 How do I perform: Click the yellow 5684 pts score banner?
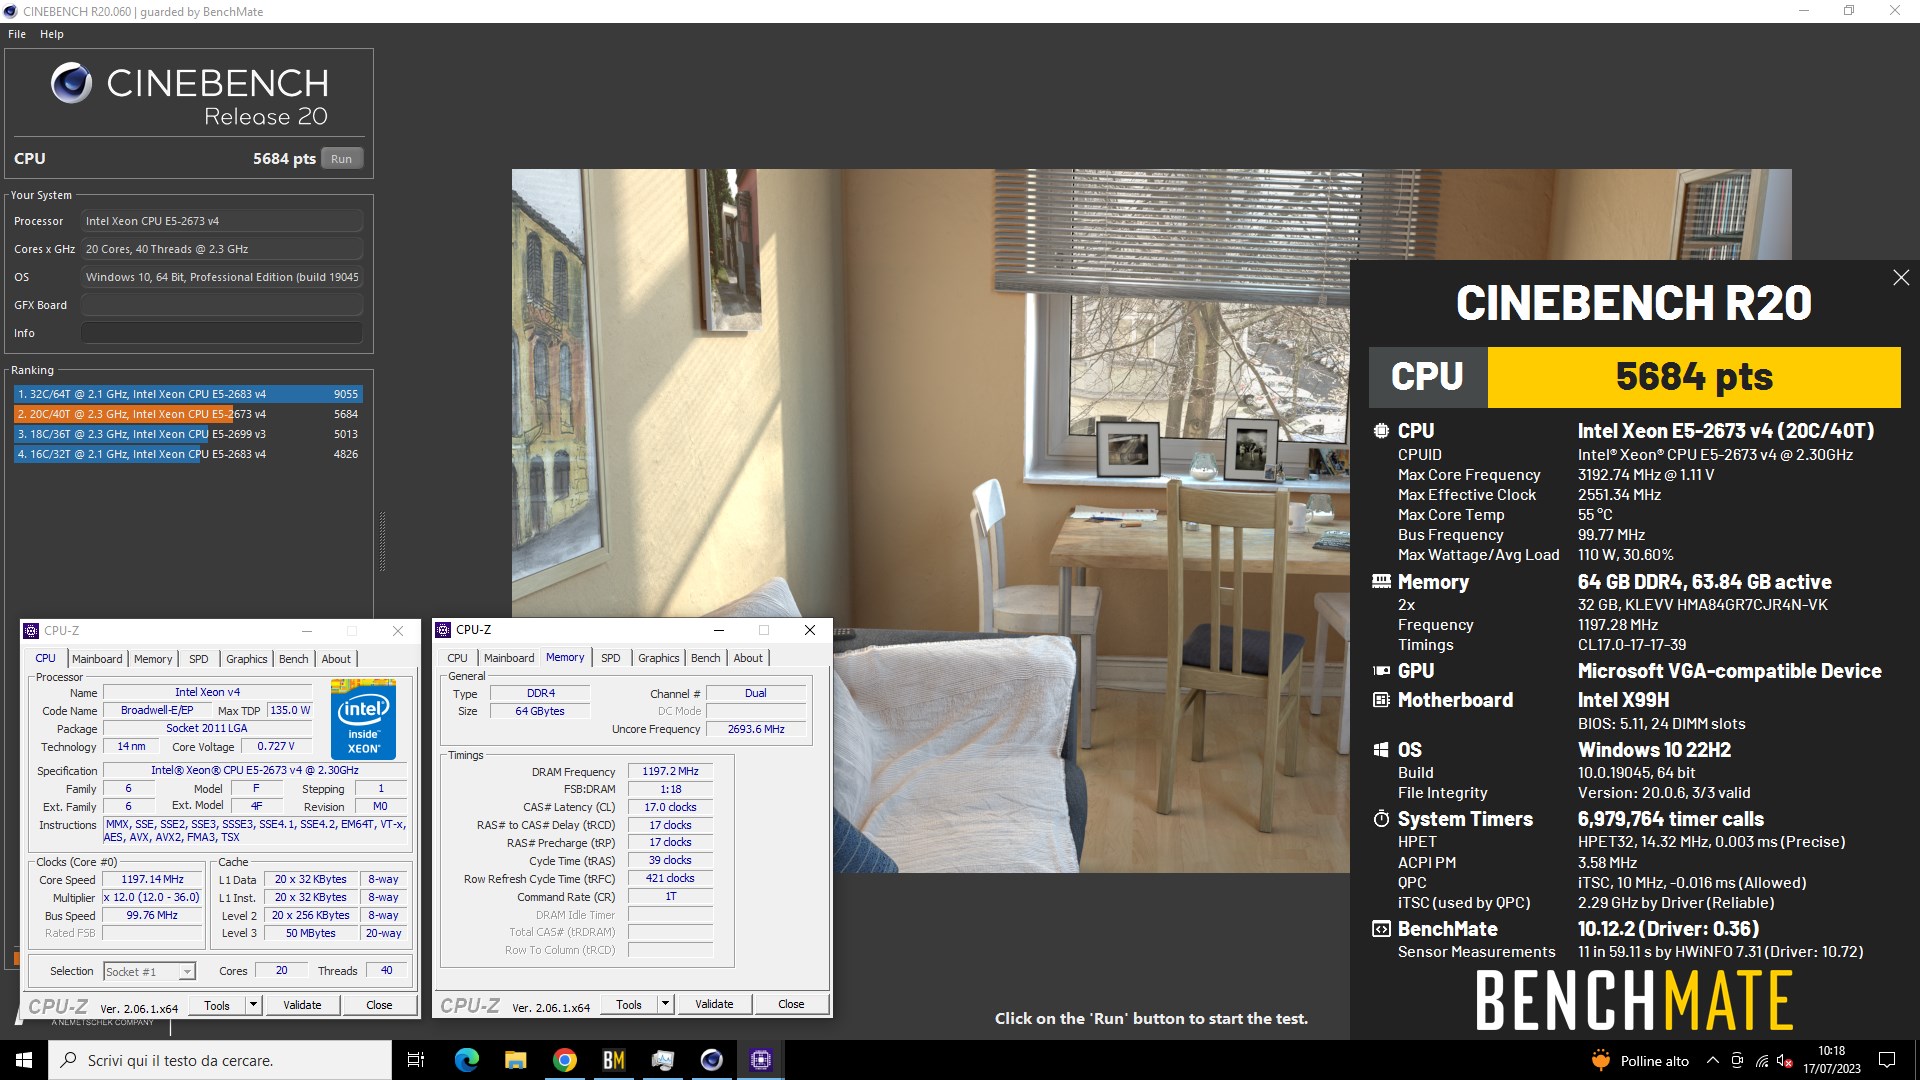(x=1694, y=377)
